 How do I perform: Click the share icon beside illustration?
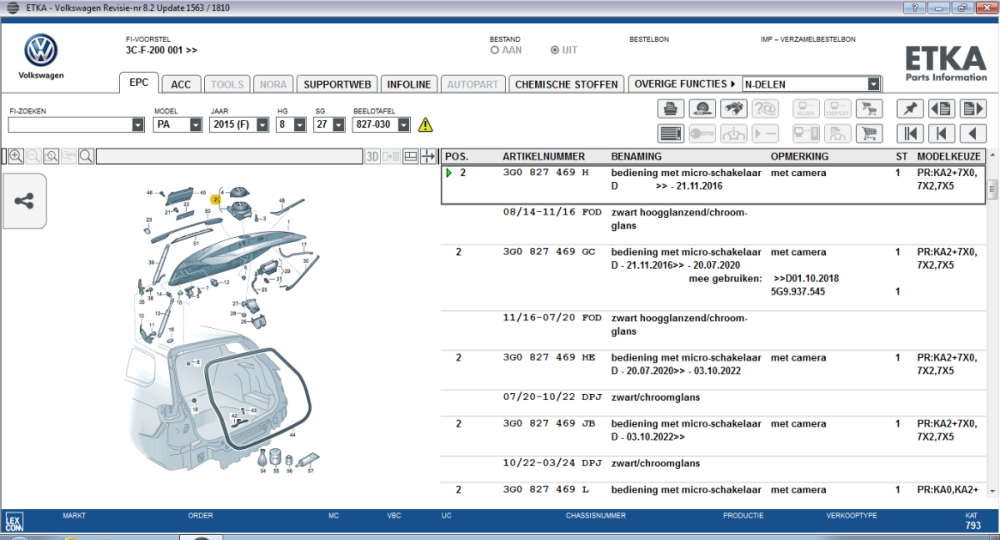click(x=24, y=201)
